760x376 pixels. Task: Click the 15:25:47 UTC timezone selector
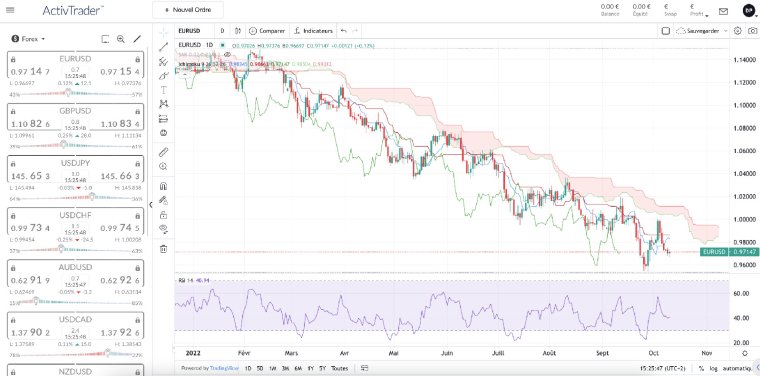click(x=664, y=368)
